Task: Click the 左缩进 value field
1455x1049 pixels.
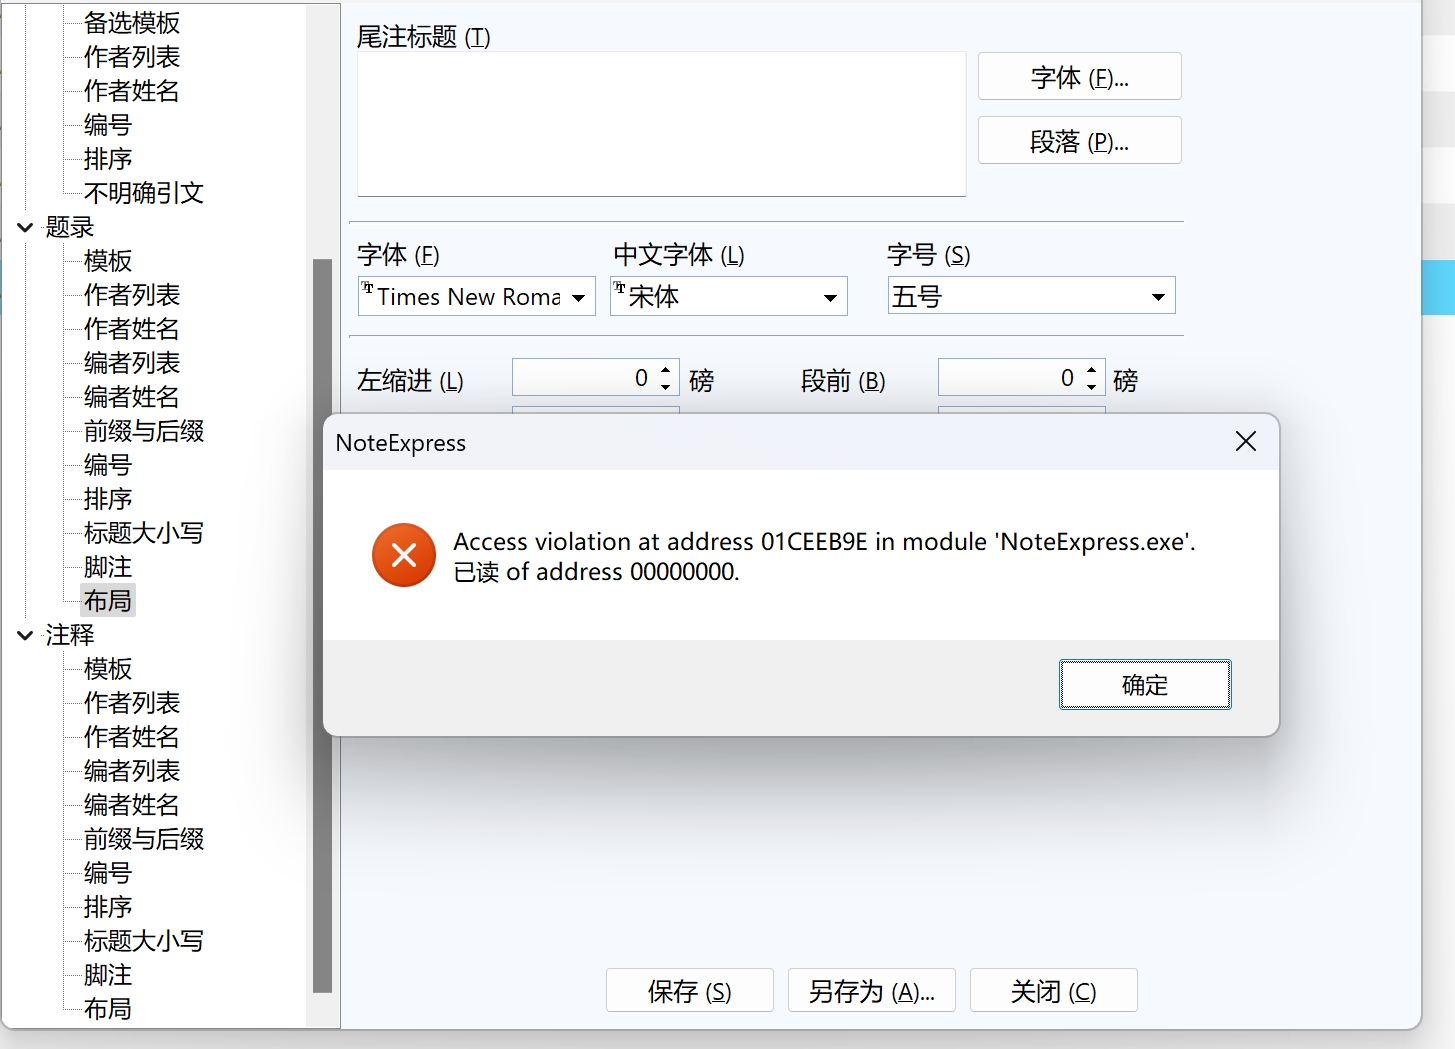Action: [584, 378]
